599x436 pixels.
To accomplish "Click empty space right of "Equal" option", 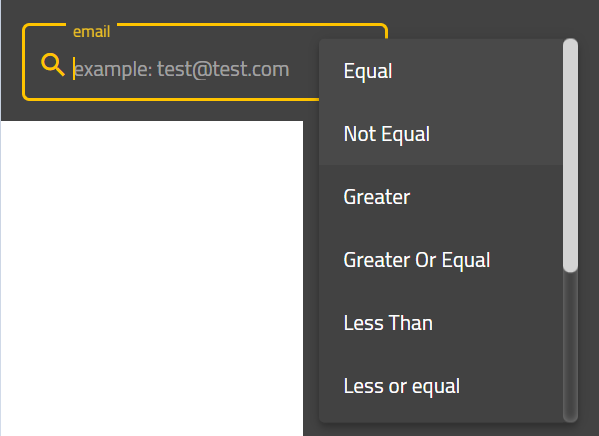I will coord(478,71).
